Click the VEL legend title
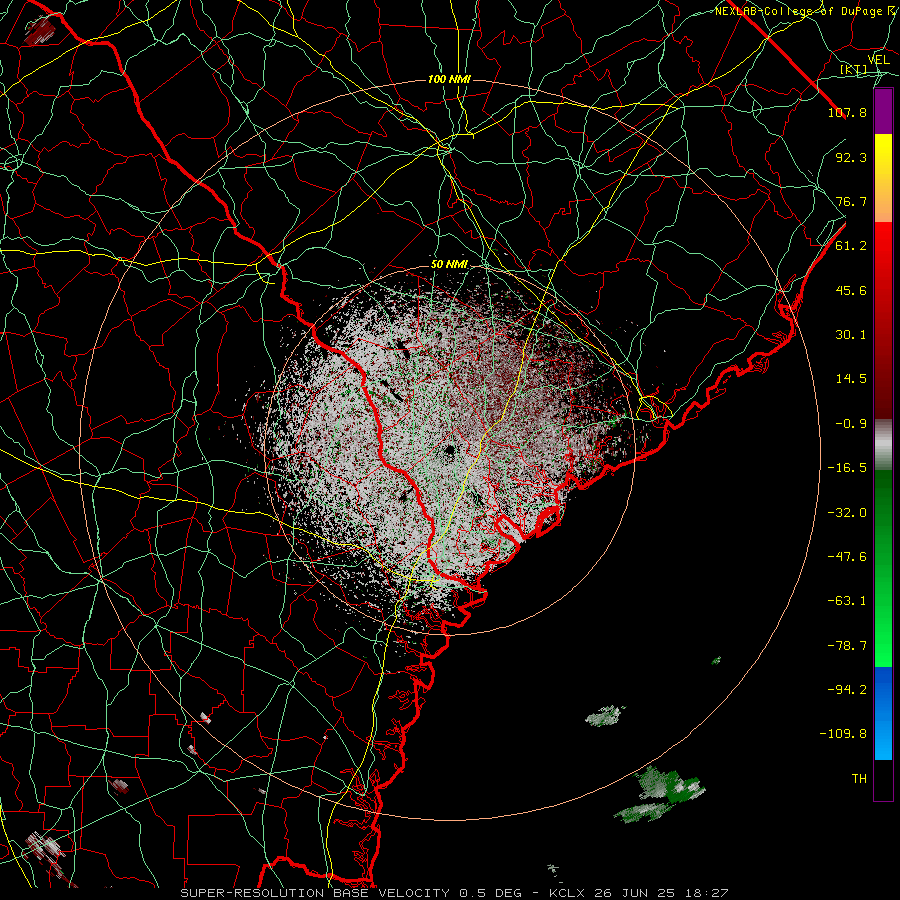 coord(878,60)
